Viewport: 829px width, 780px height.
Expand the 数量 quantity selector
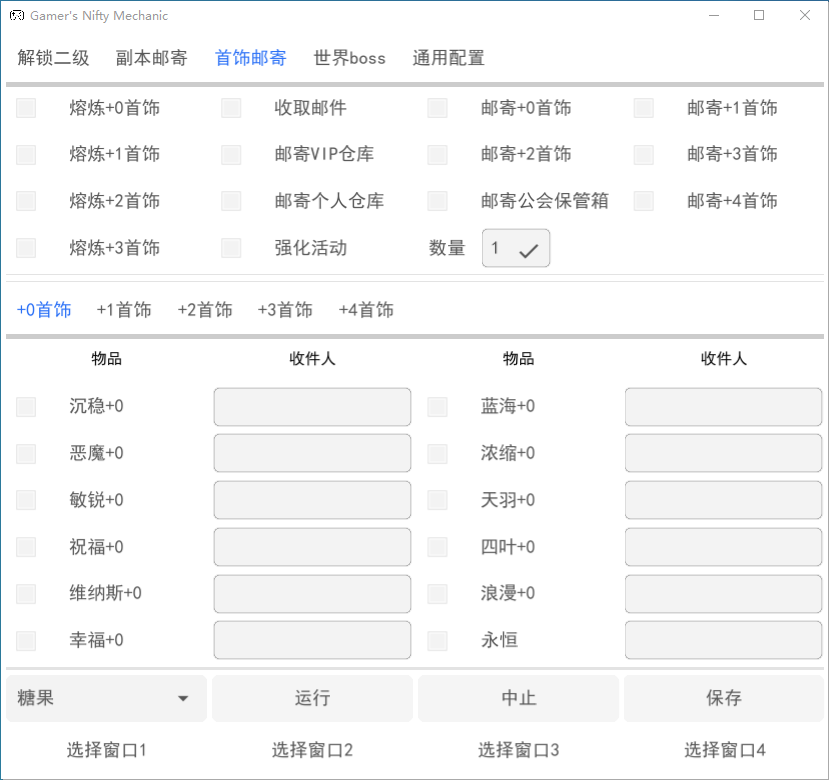tap(515, 248)
